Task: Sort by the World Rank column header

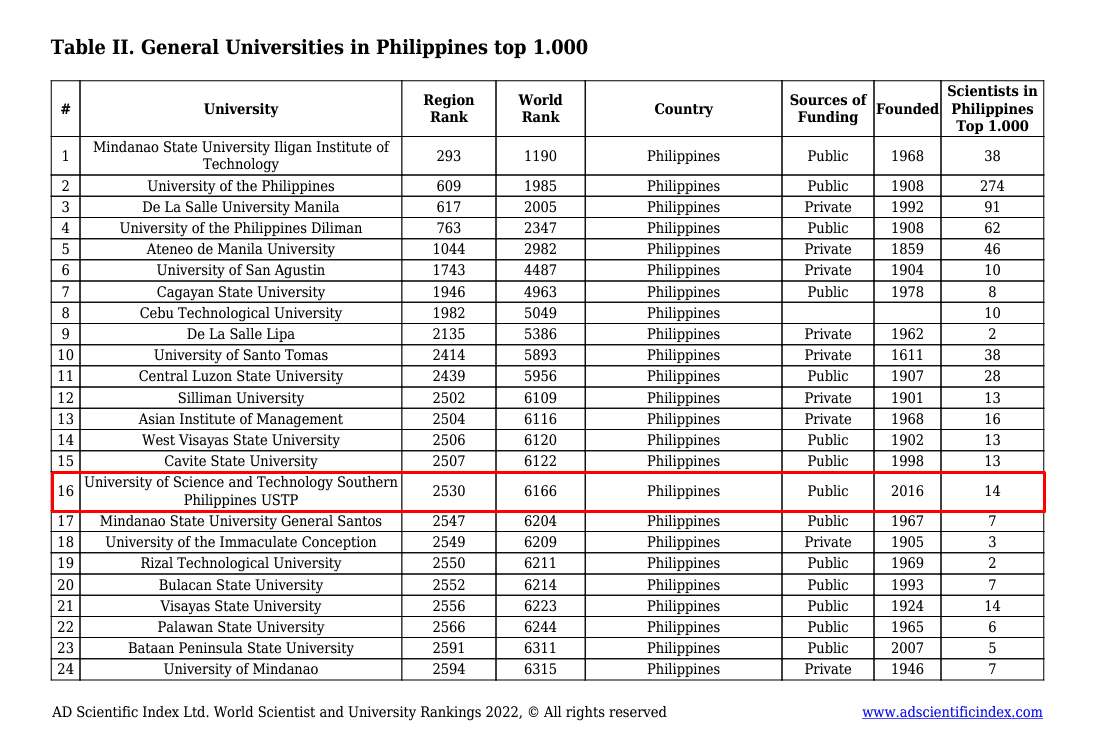Action: (540, 108)
